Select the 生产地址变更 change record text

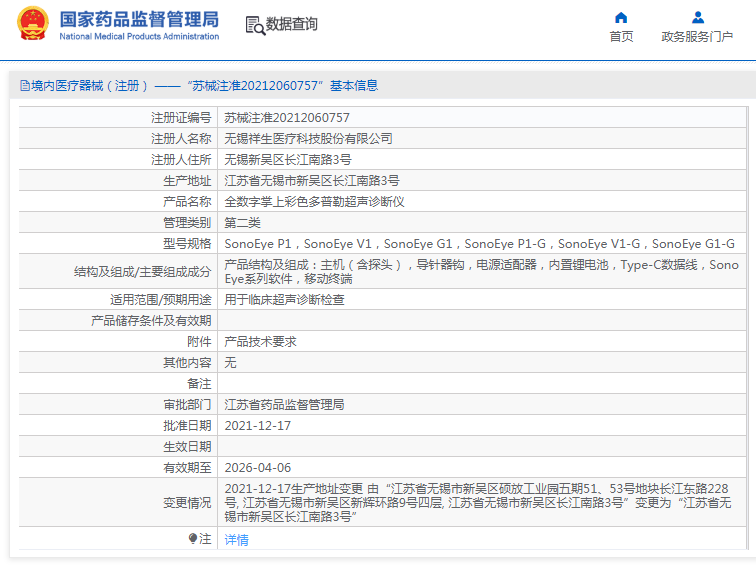click(478, 502)
